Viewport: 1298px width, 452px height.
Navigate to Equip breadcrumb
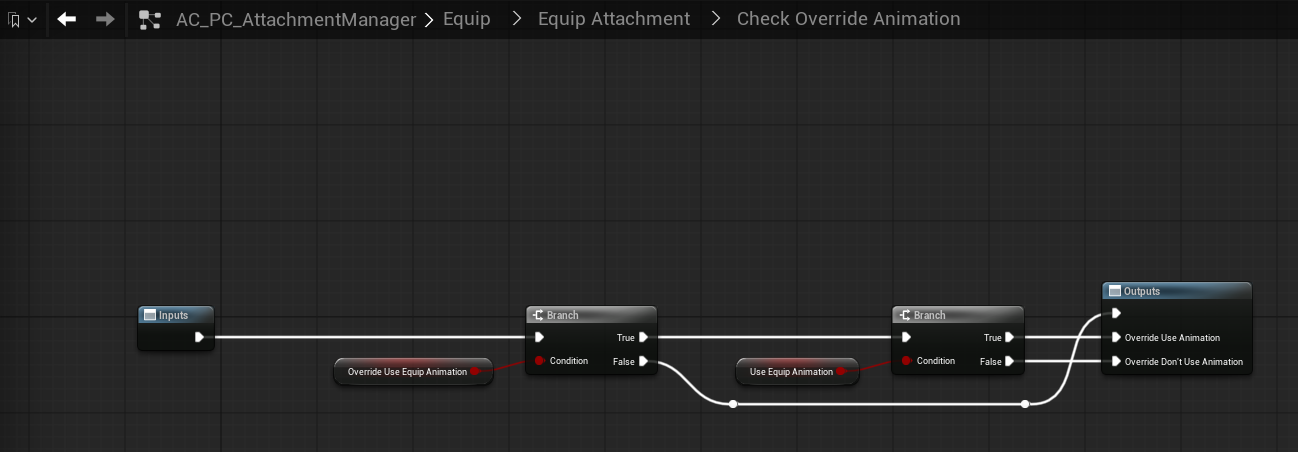coord(467,19)
